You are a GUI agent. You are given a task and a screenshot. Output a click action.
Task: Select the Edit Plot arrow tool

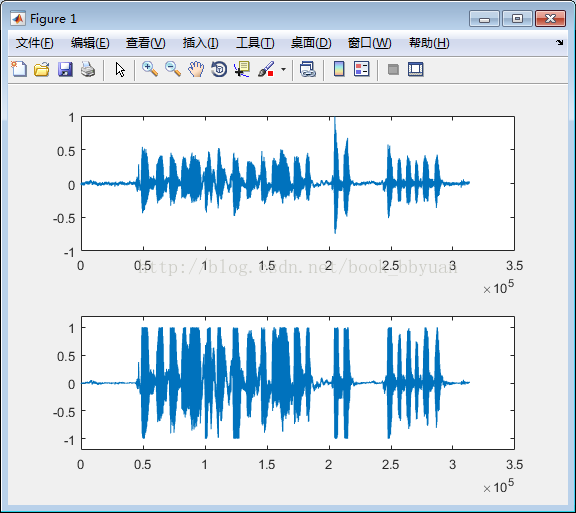pyautogui.click(x=120, y=69)
